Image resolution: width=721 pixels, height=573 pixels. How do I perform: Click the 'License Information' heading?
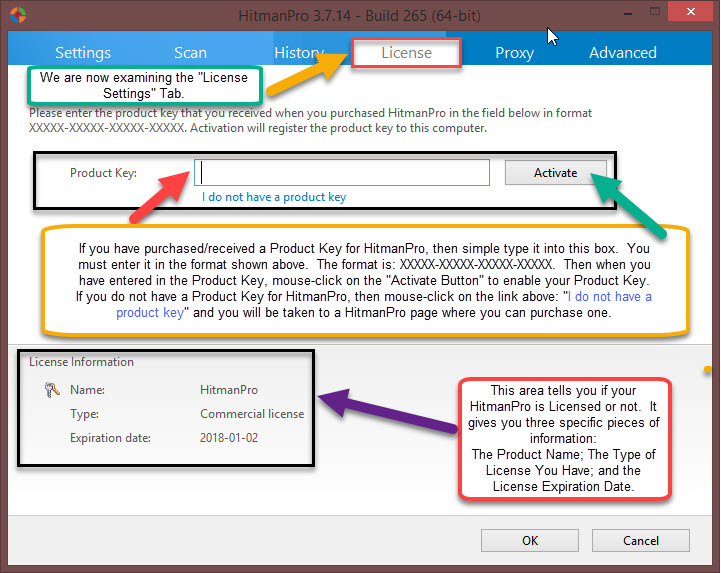pos(81,362)
